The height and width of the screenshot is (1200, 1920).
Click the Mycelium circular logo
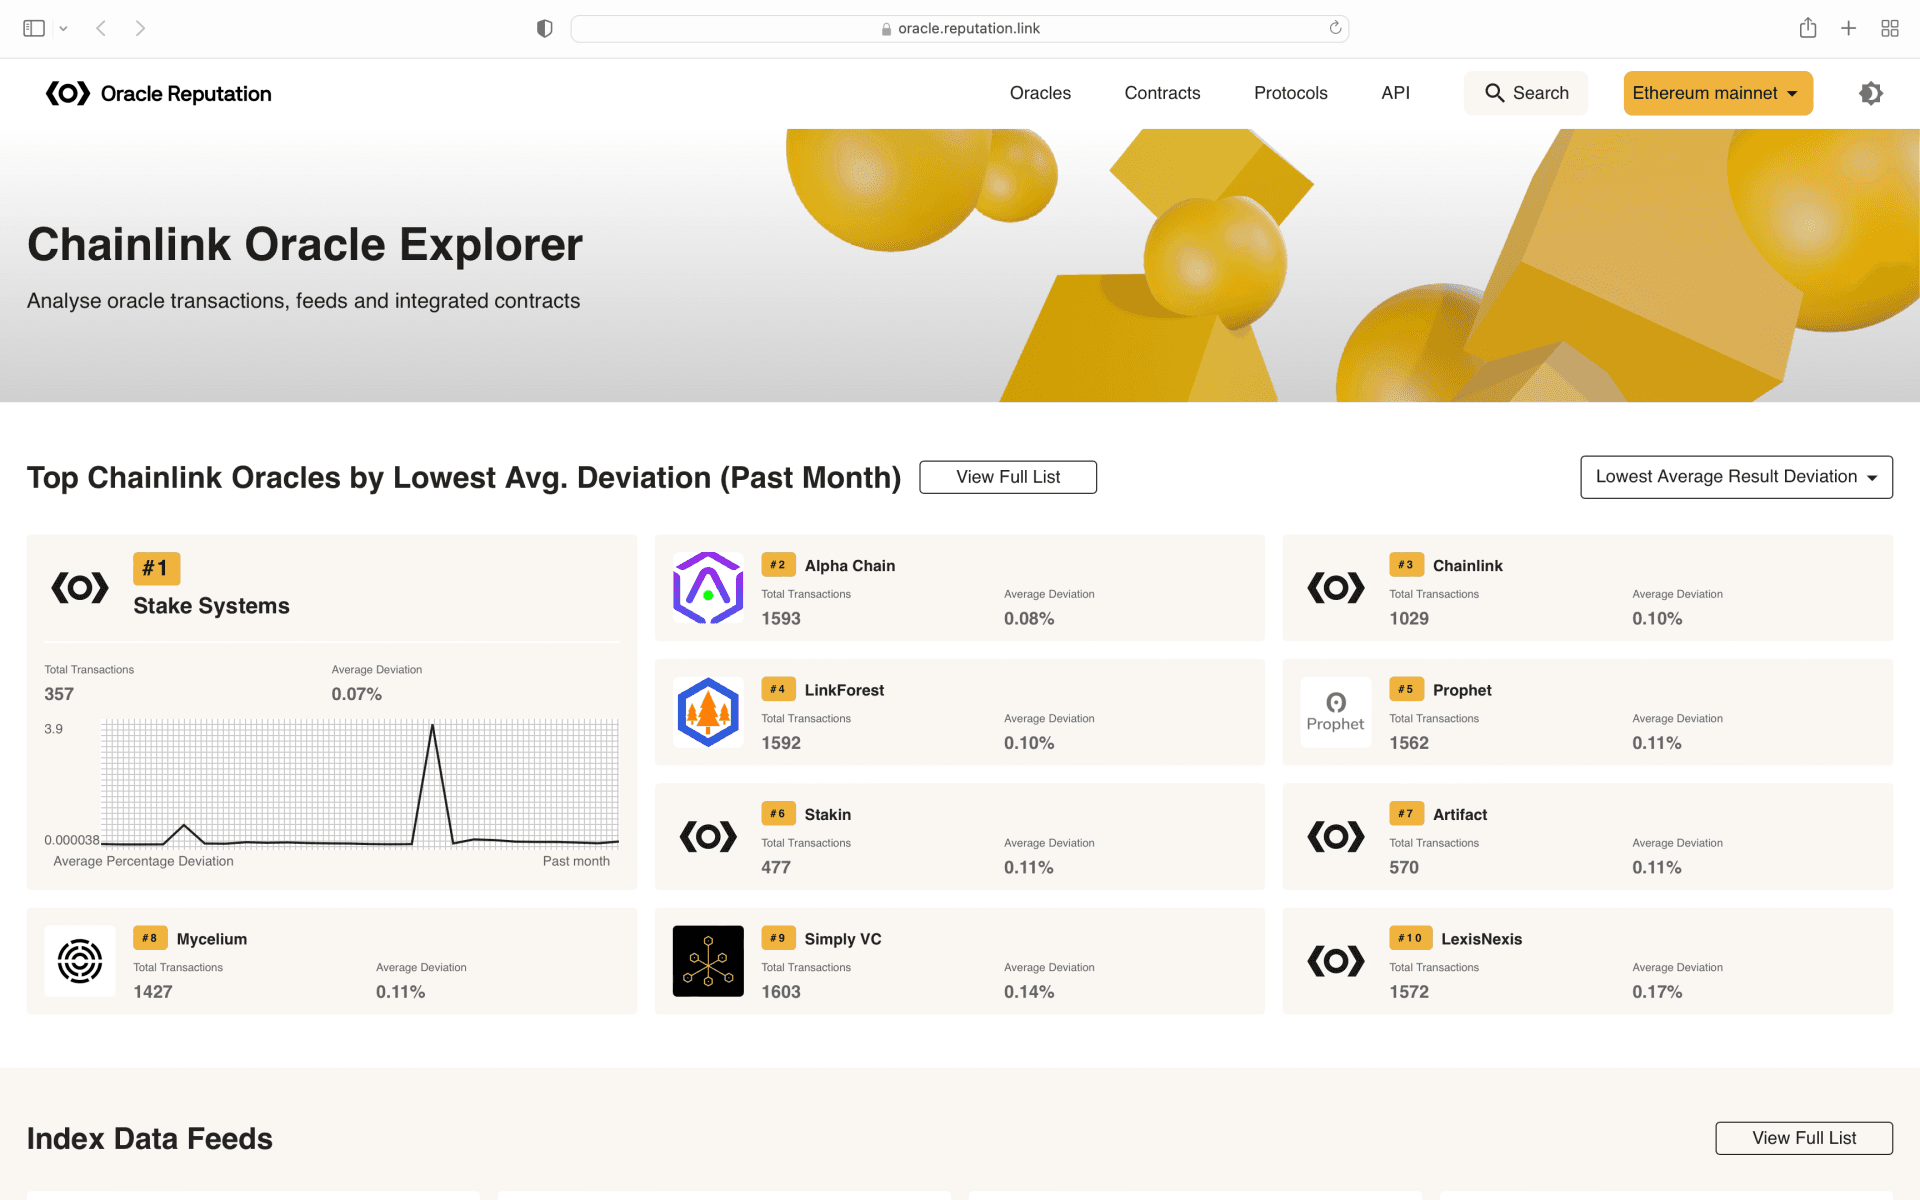click(x=80, y=961)
